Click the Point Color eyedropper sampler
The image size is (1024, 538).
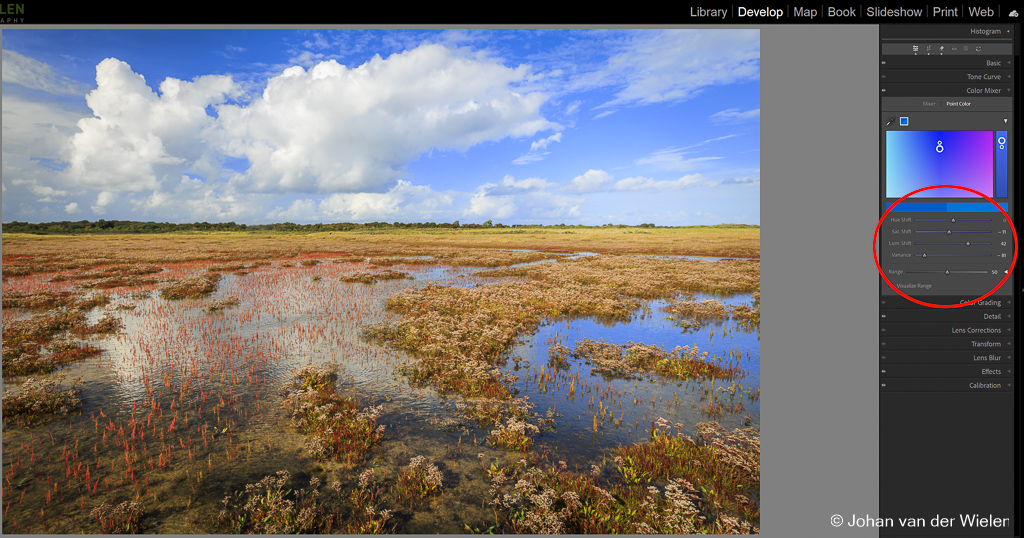tap(890, 122)
